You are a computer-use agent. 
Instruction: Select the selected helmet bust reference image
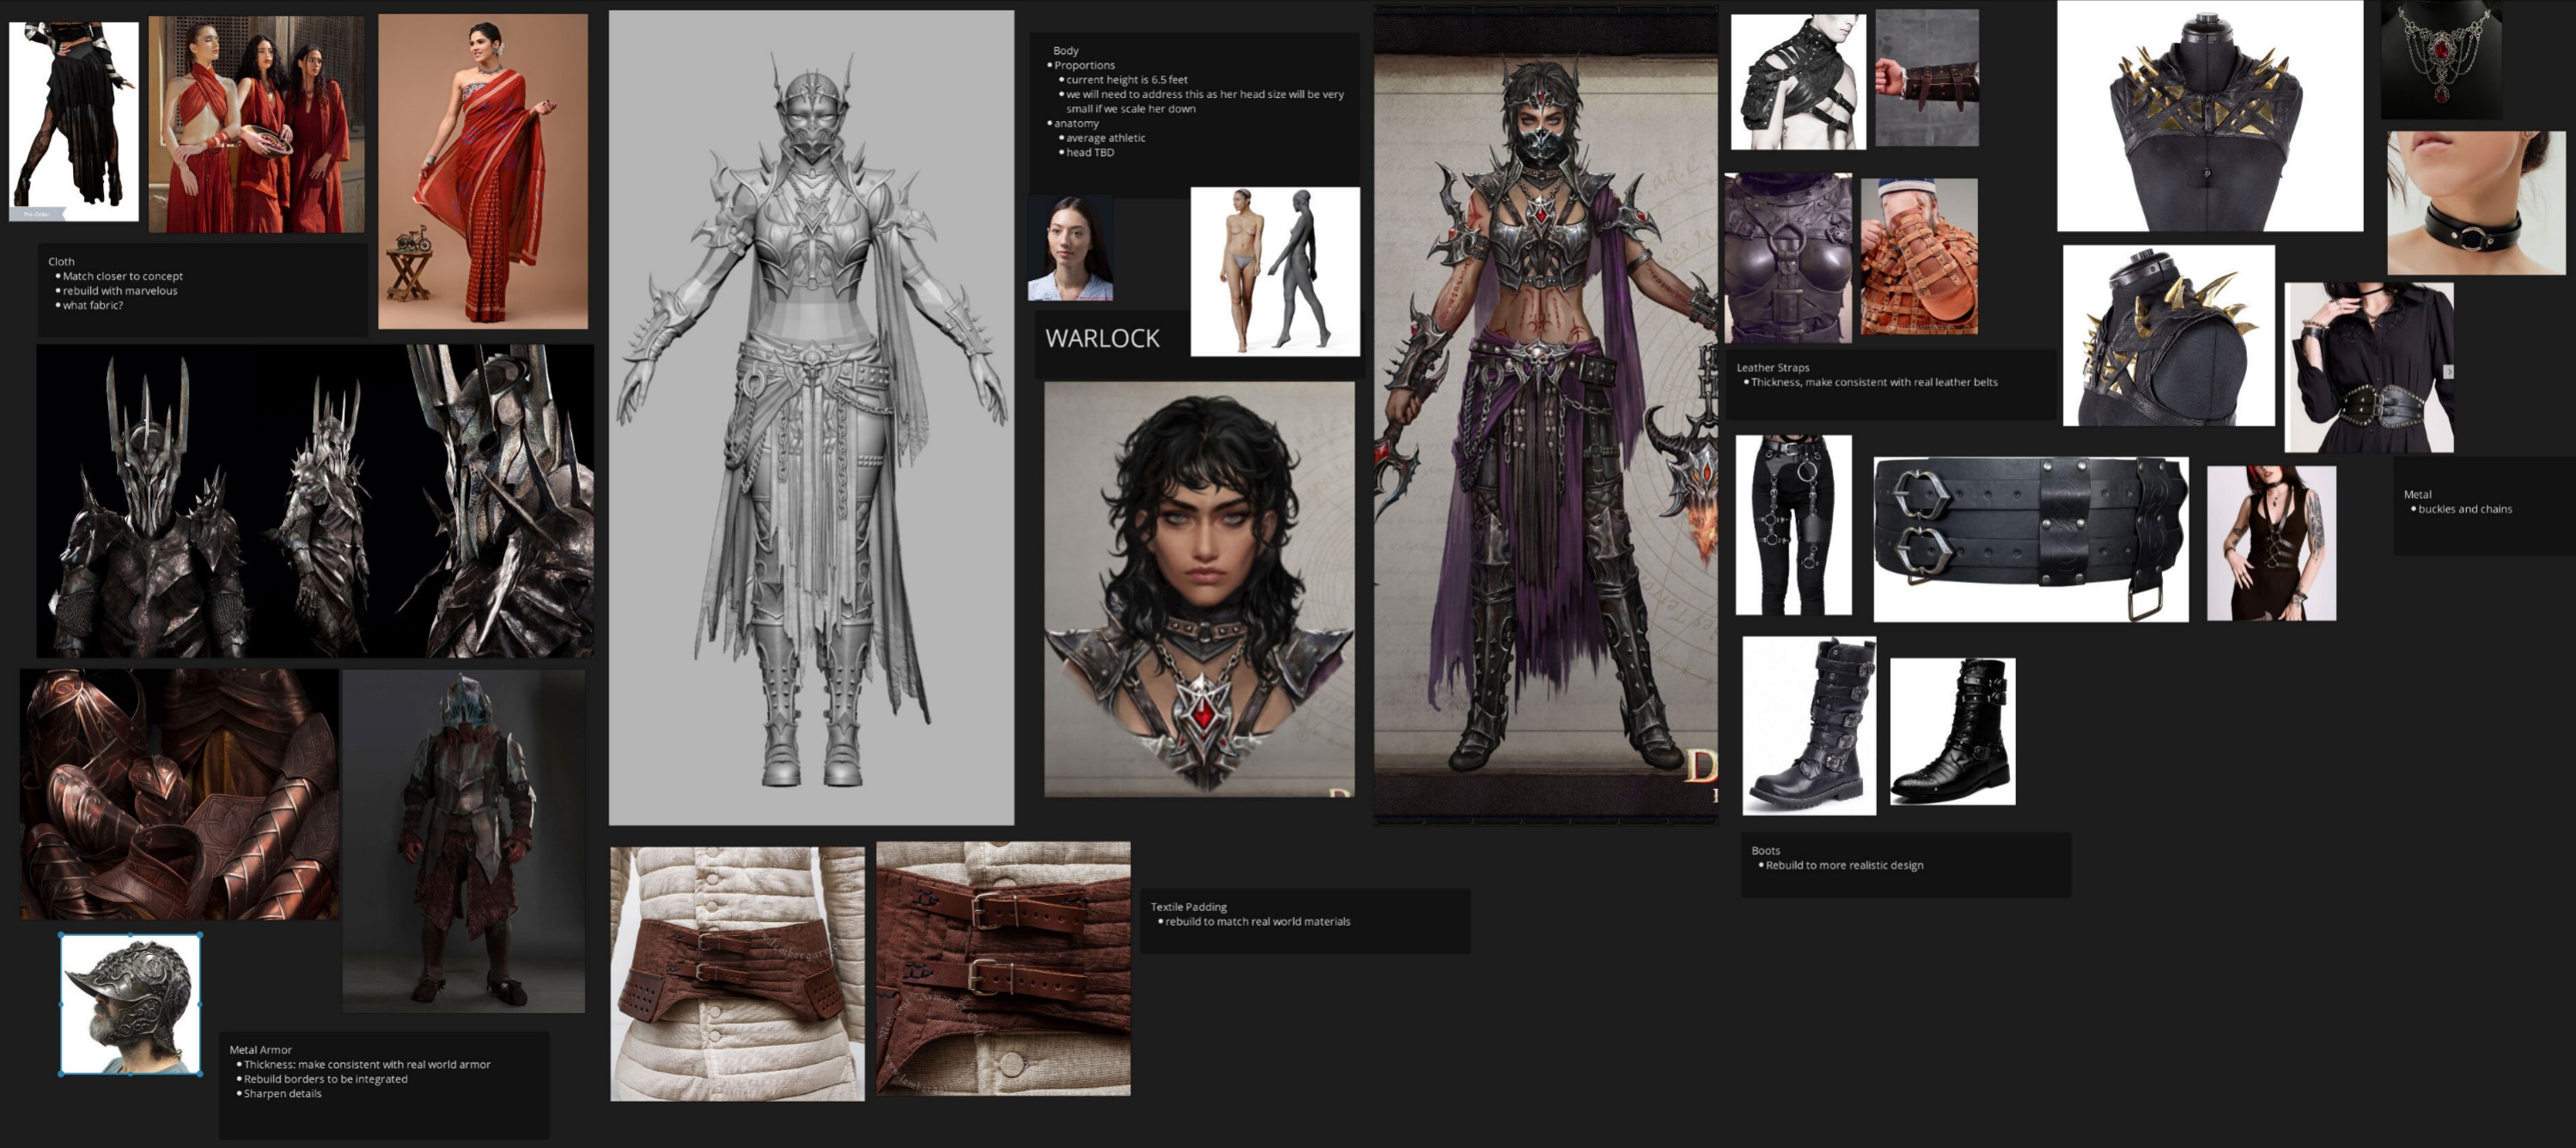(x=130, y=1004)
